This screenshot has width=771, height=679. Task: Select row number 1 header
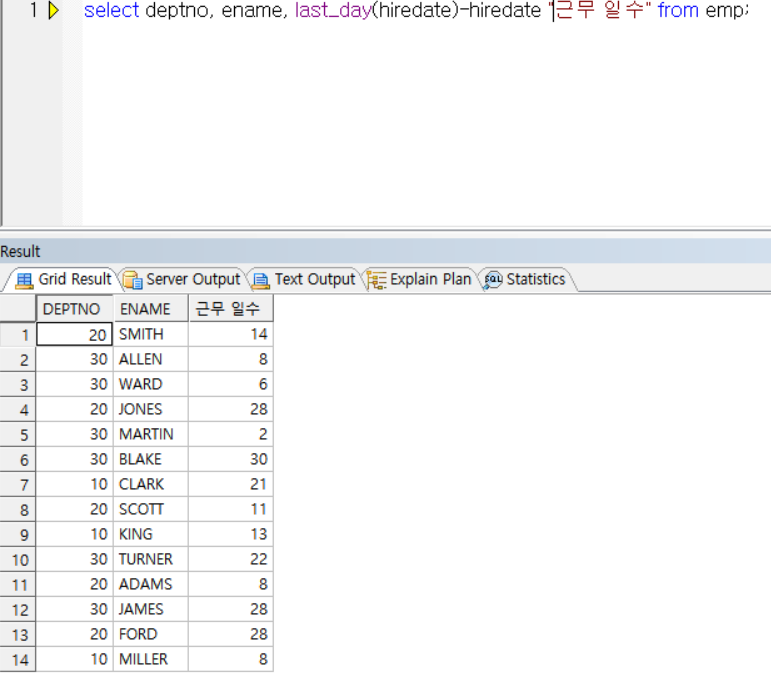tap(18, 335)
